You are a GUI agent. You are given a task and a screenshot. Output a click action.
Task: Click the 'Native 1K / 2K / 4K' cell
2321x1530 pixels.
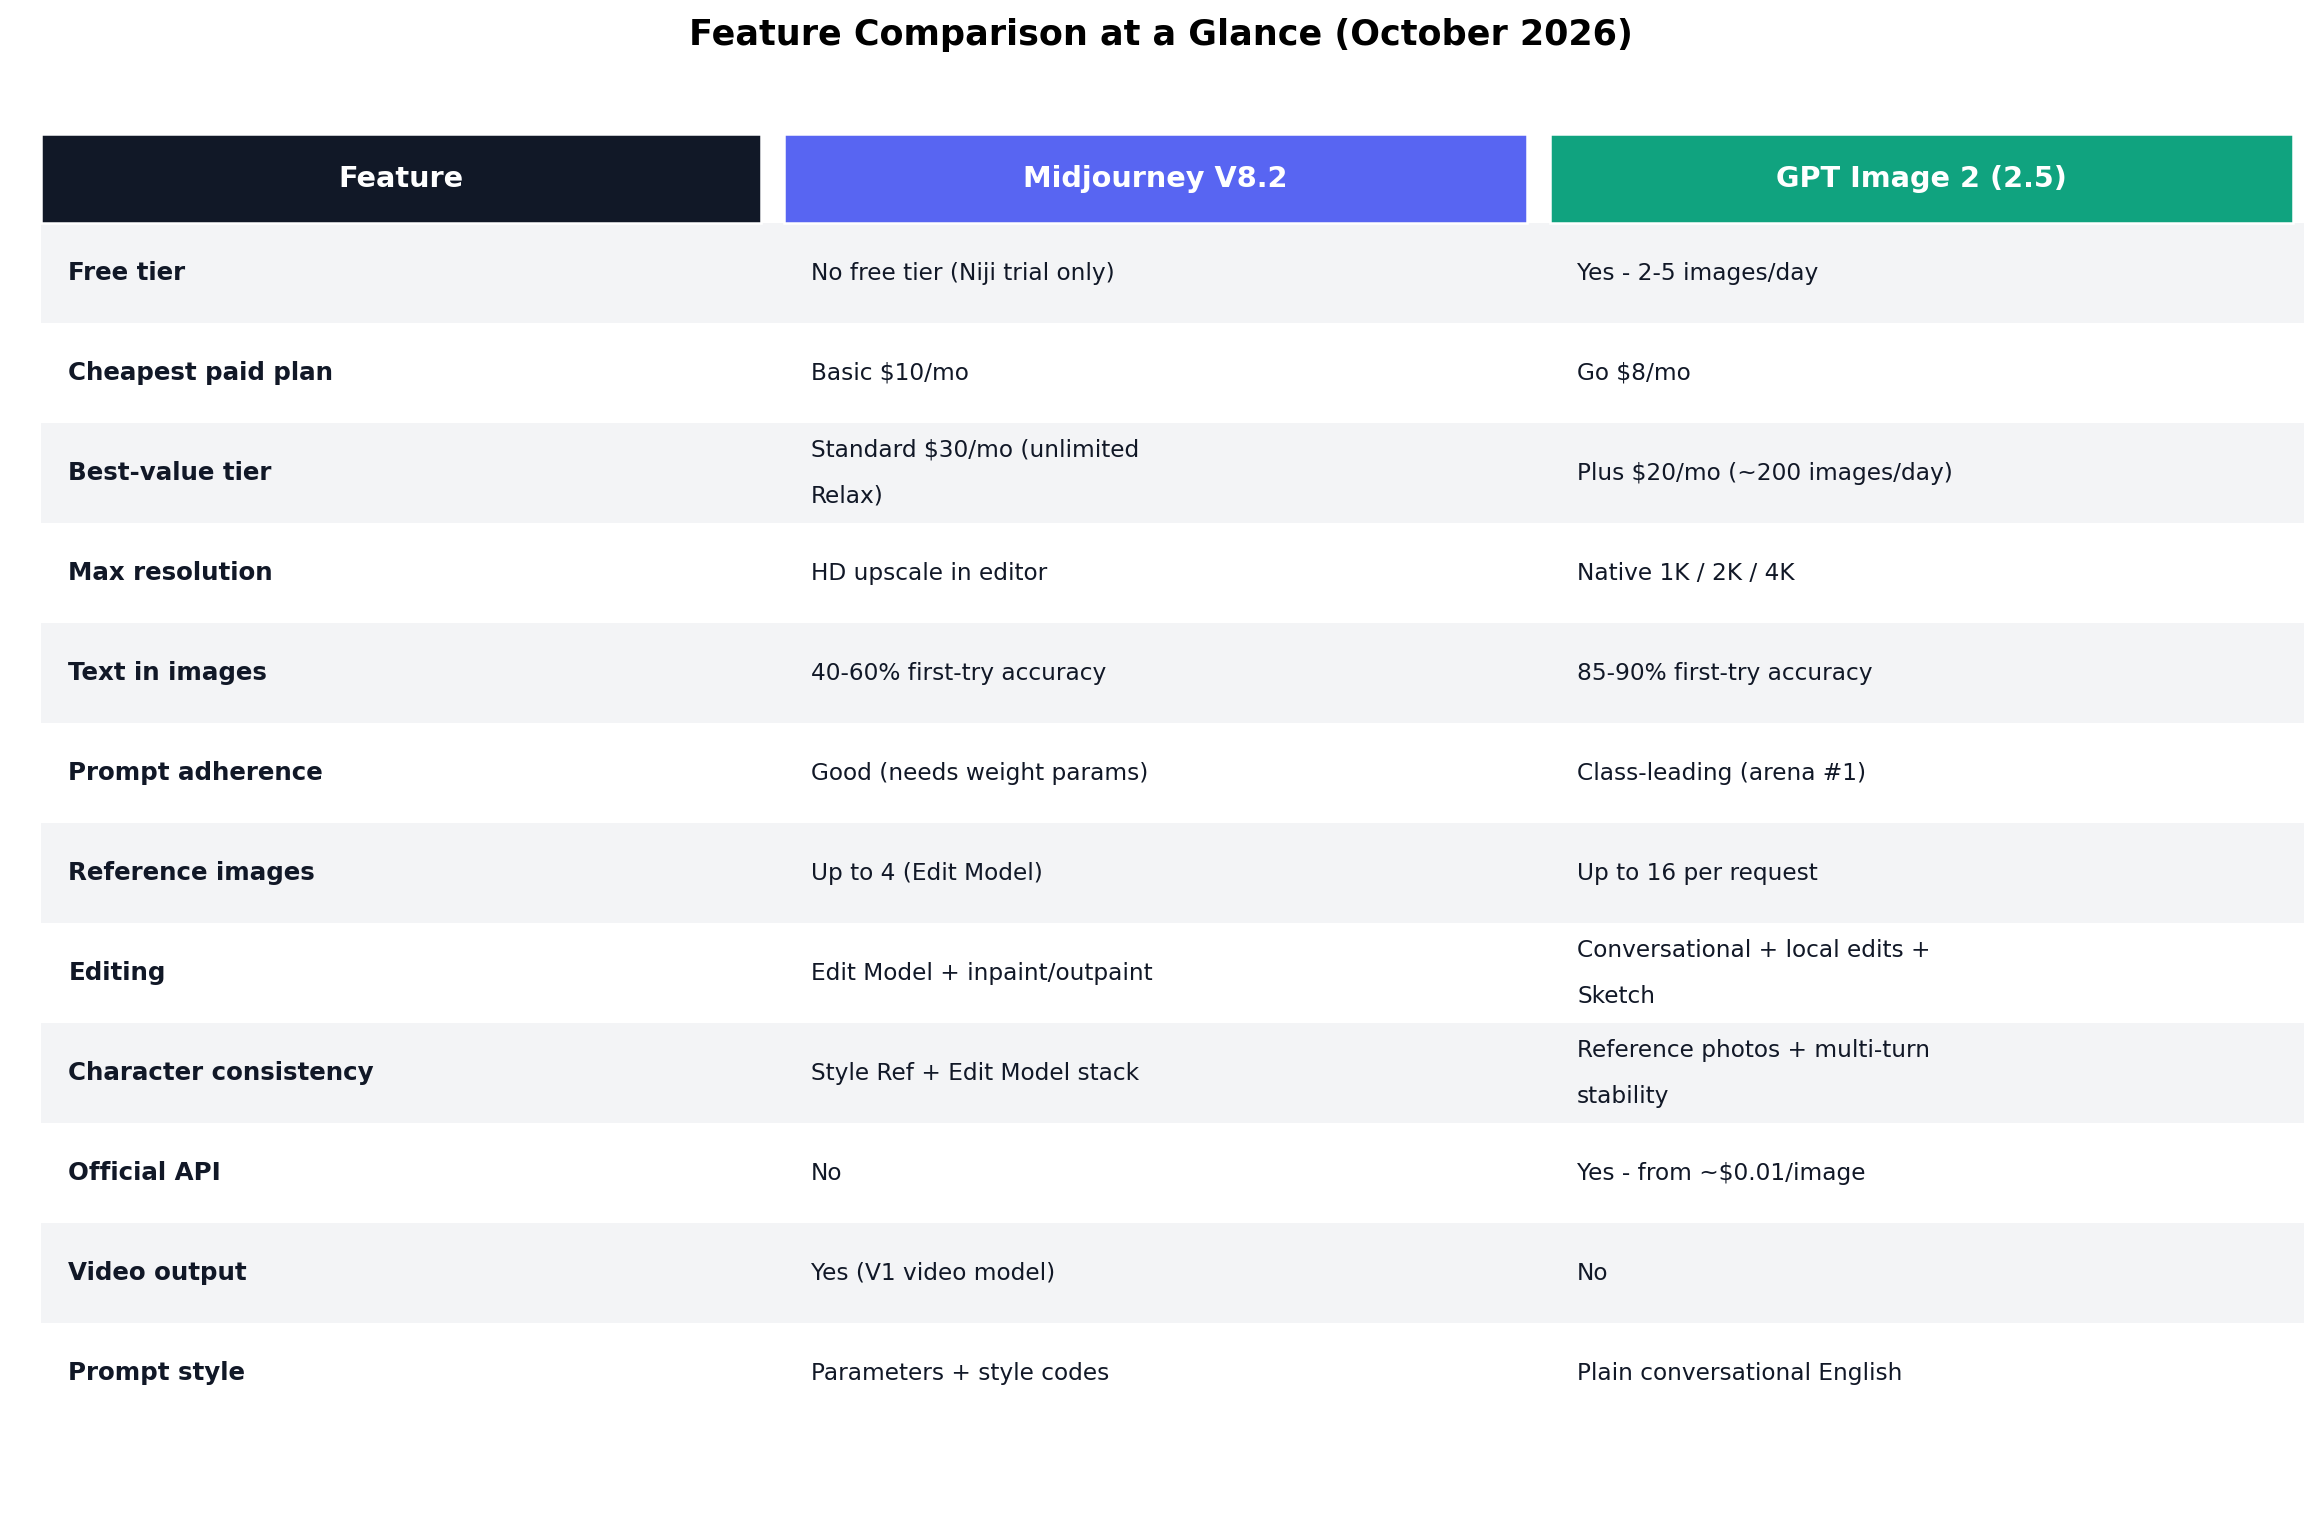click(x=1685, y=573)
